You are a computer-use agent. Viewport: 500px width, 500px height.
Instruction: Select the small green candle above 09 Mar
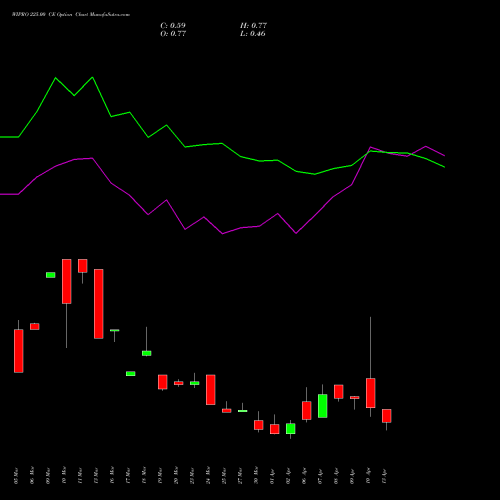[51, 275]
